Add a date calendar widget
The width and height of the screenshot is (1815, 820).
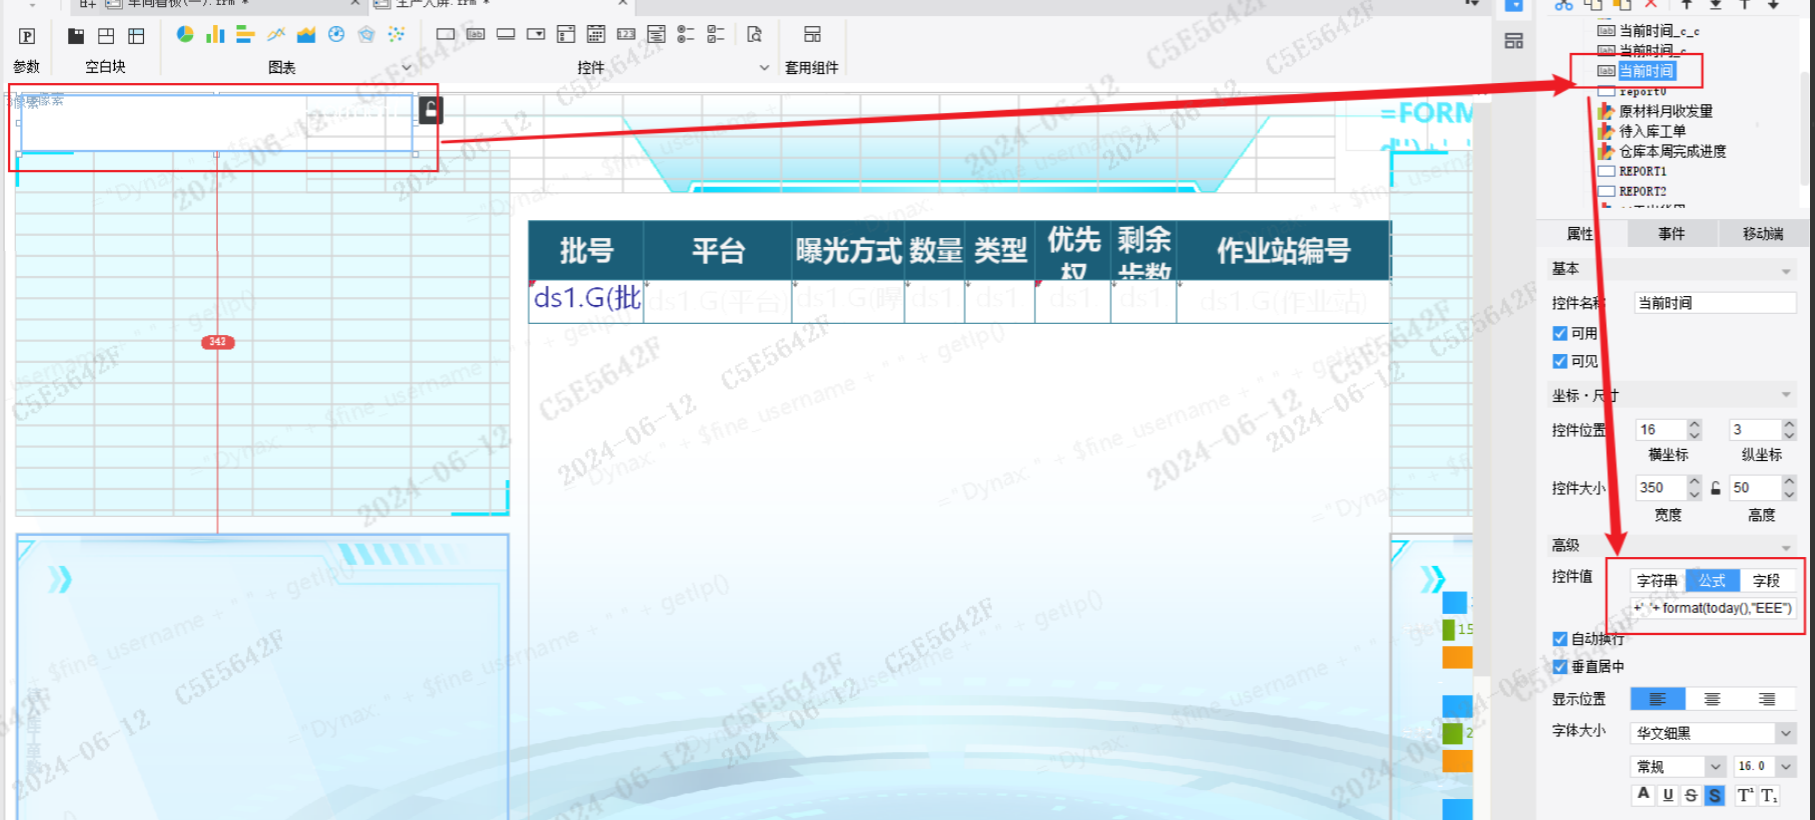click(x=596, y=35)
